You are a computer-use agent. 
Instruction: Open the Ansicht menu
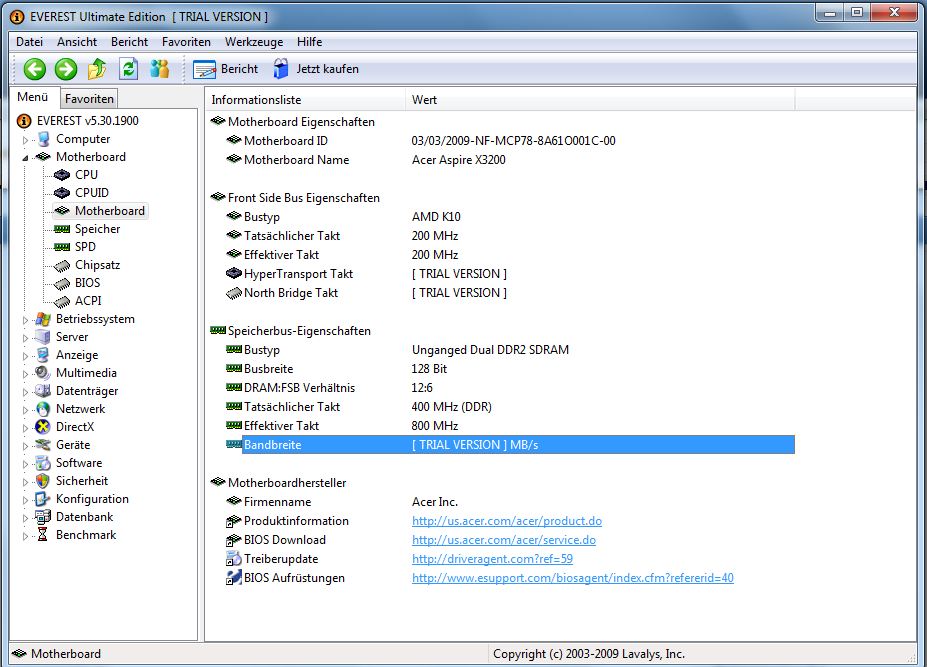(77, 42)
